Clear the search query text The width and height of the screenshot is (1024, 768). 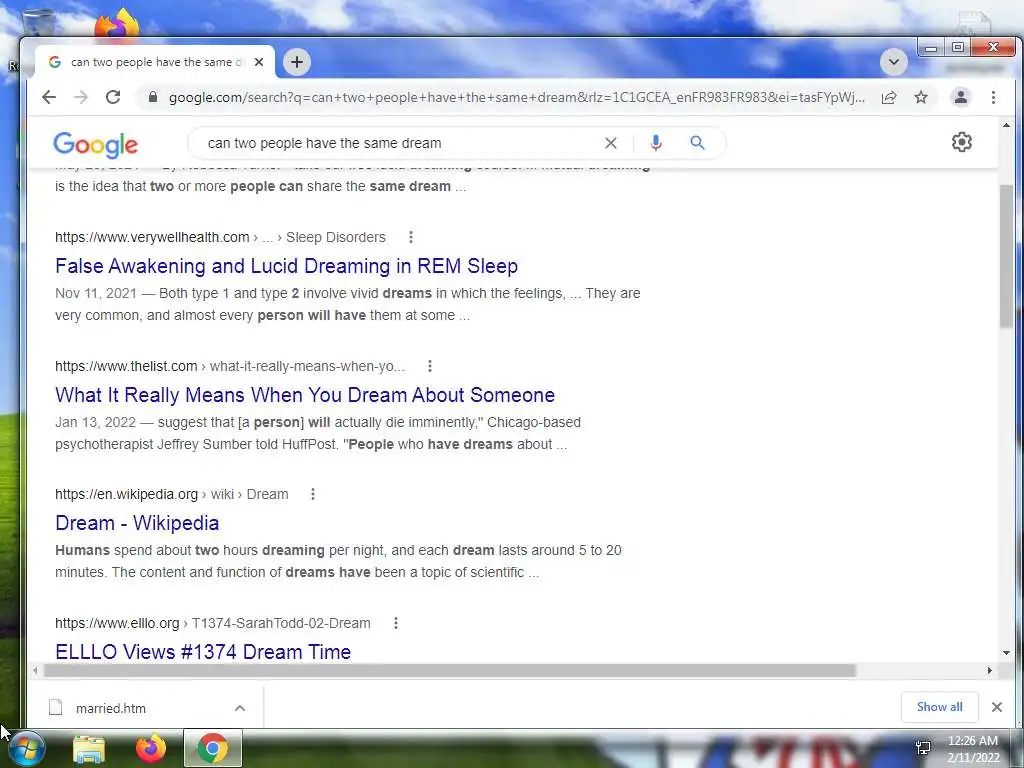[x=611, y=143]
